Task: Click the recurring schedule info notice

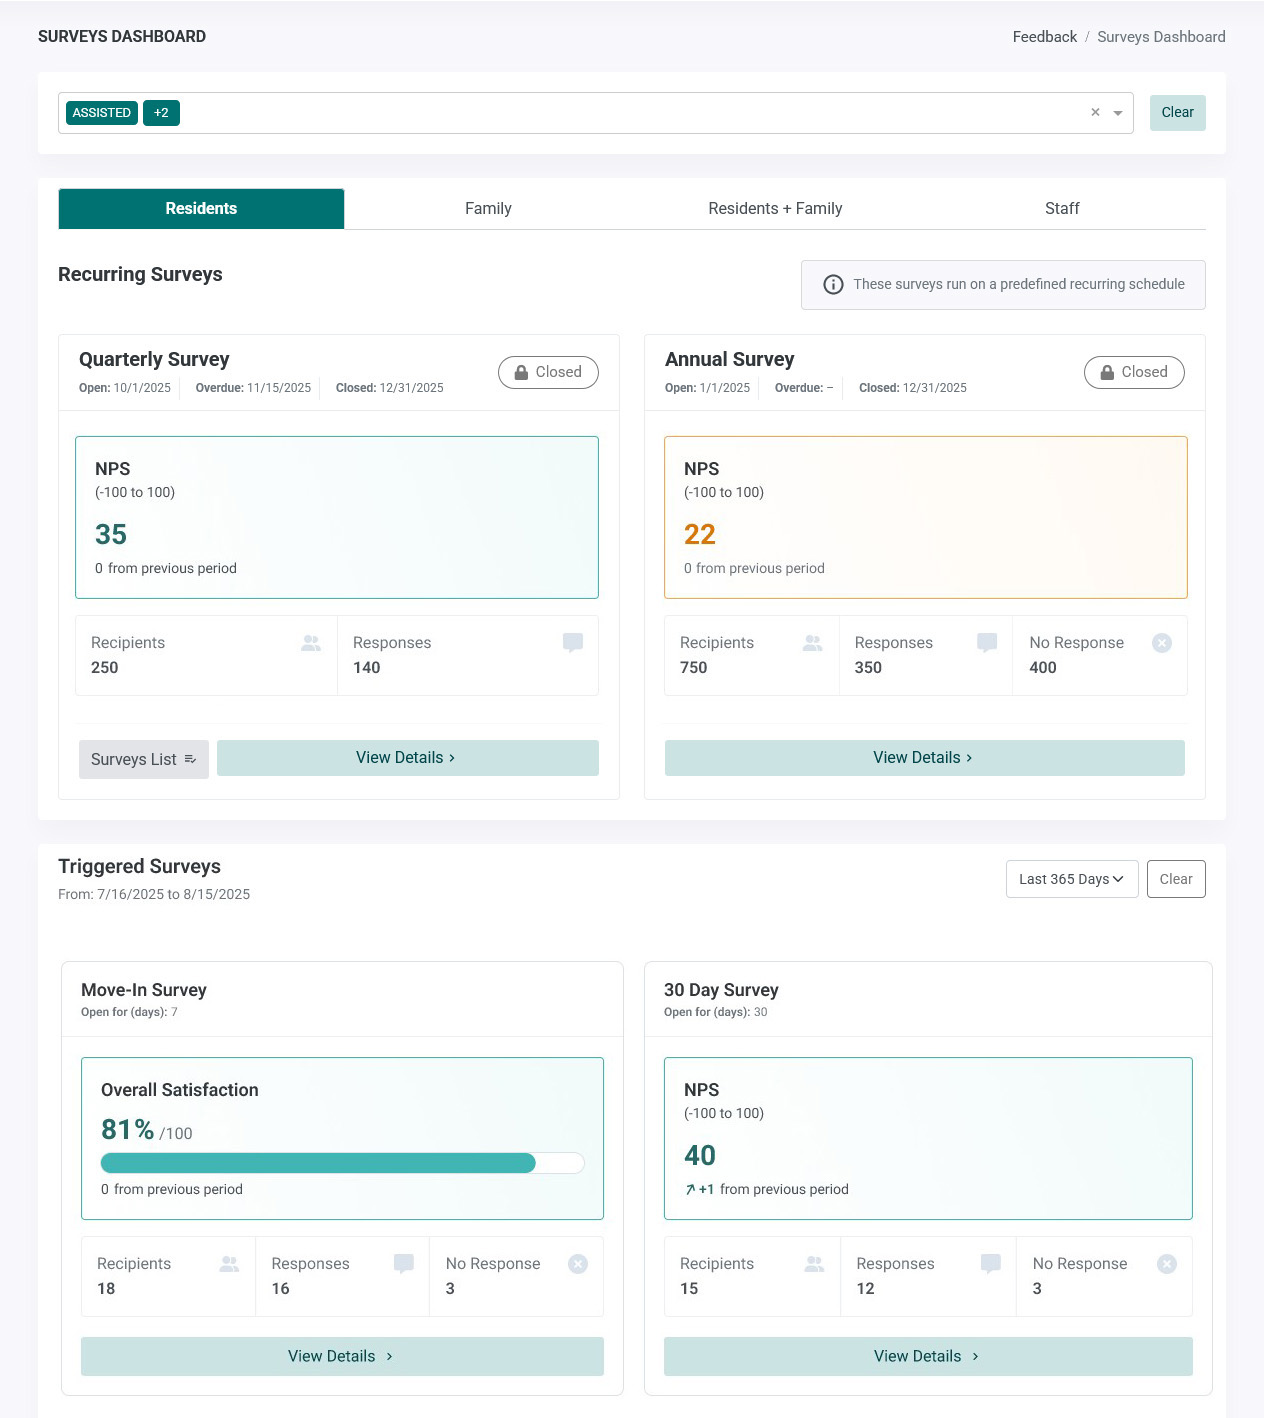Action: click(1003, 285)
